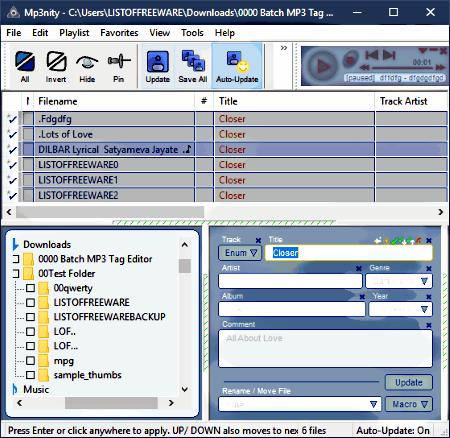Open the Playlist menu
This screenshot has height=438, width=450.
point(74,33)
